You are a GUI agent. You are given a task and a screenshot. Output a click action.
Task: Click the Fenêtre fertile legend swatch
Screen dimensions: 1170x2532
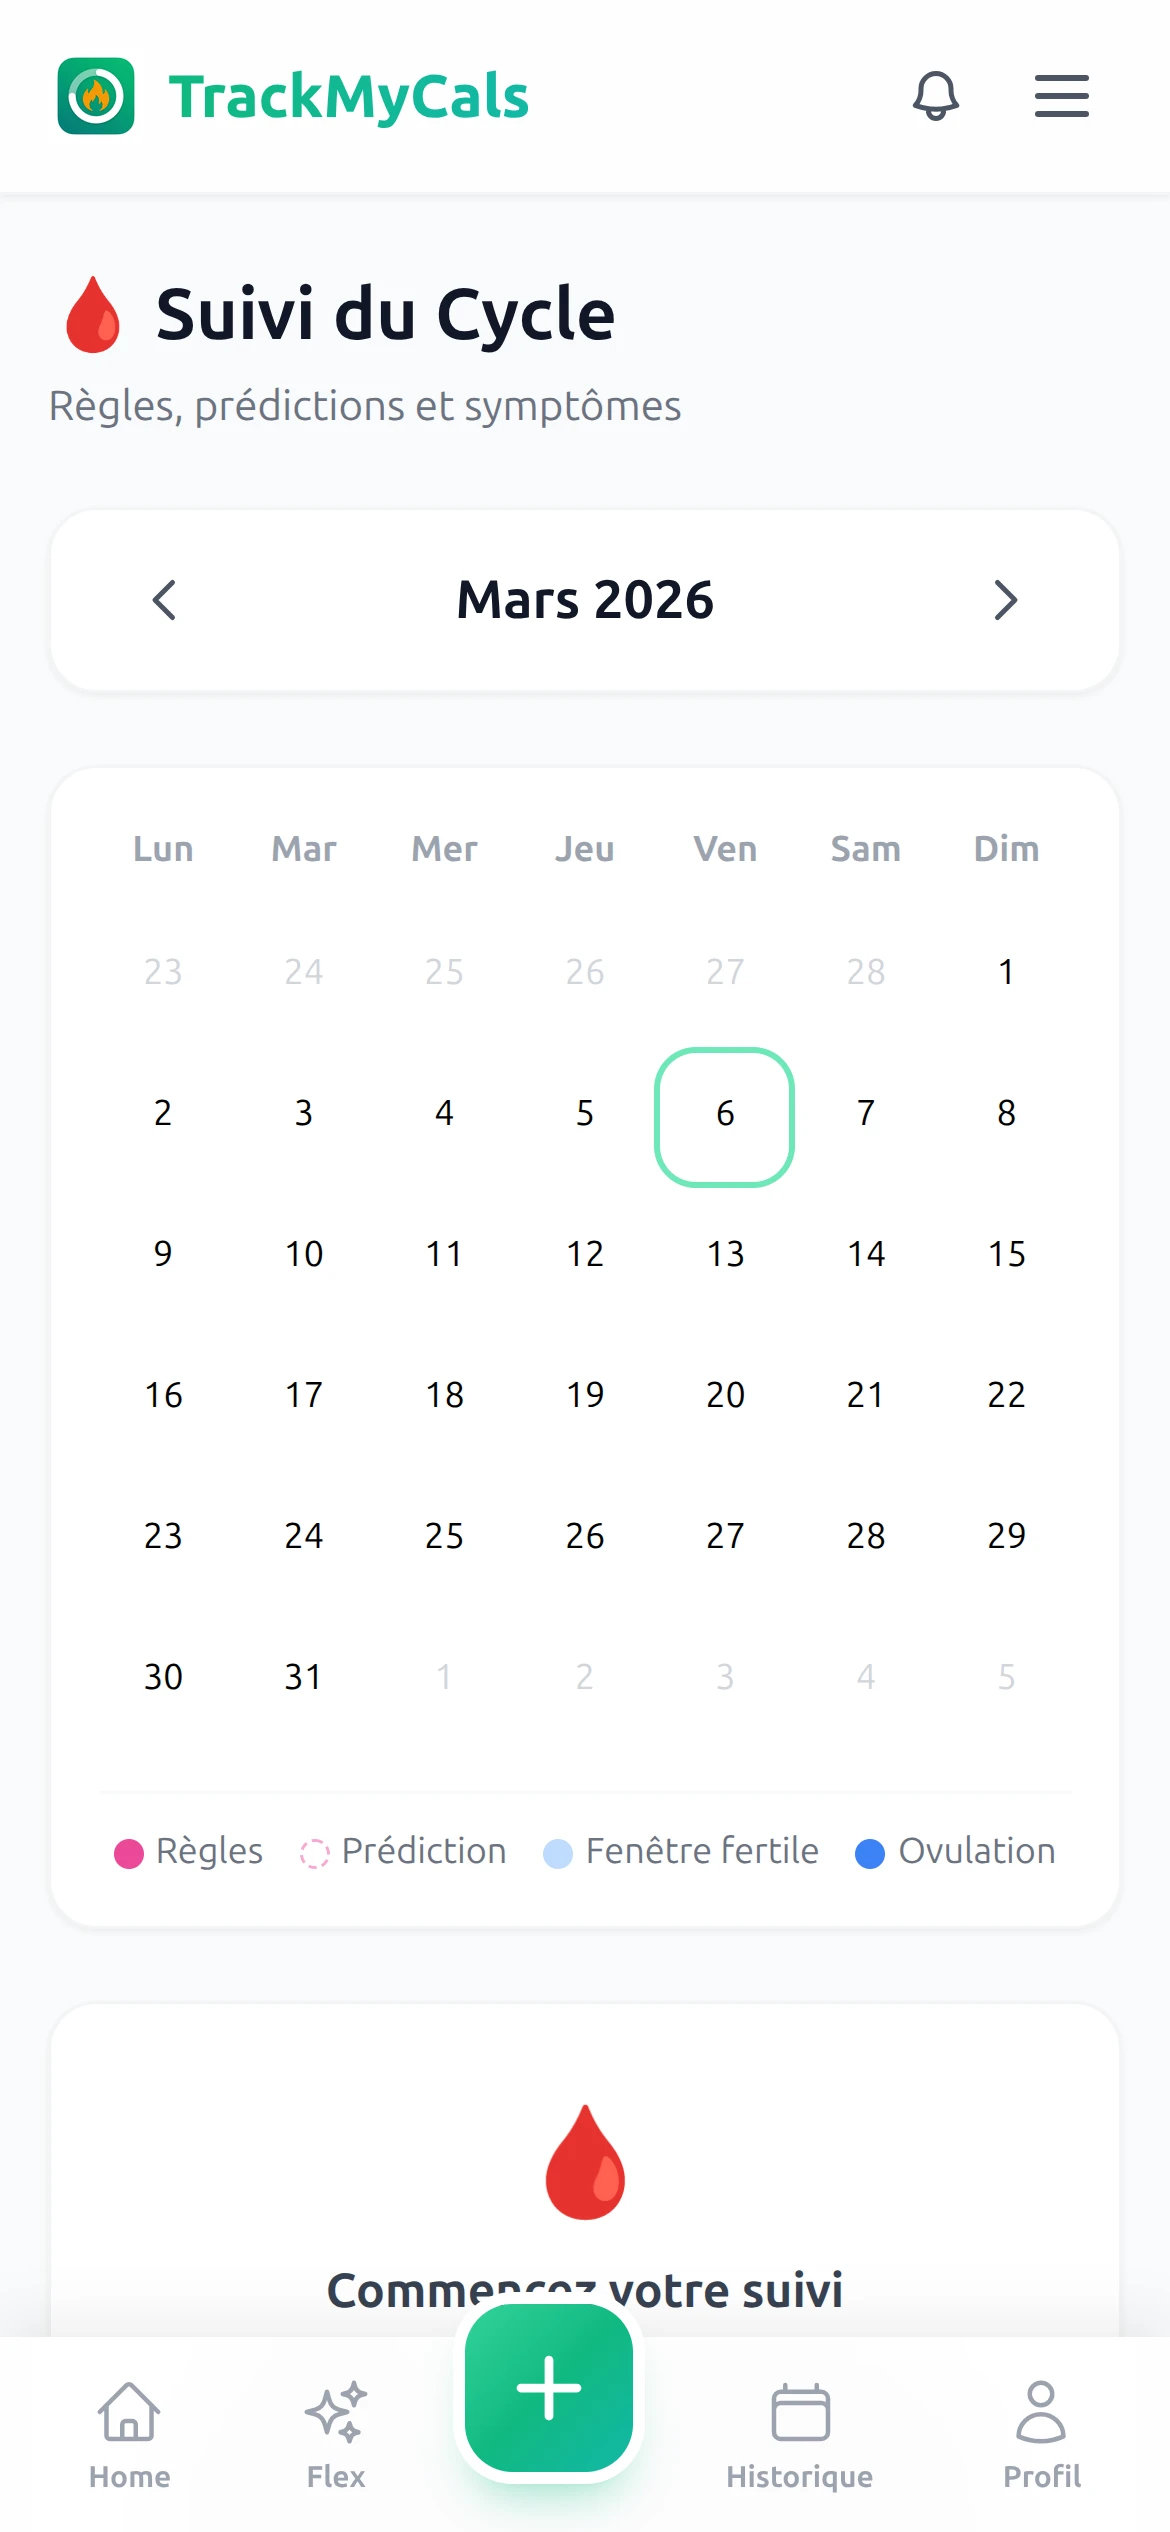[x=557, y=1853]
